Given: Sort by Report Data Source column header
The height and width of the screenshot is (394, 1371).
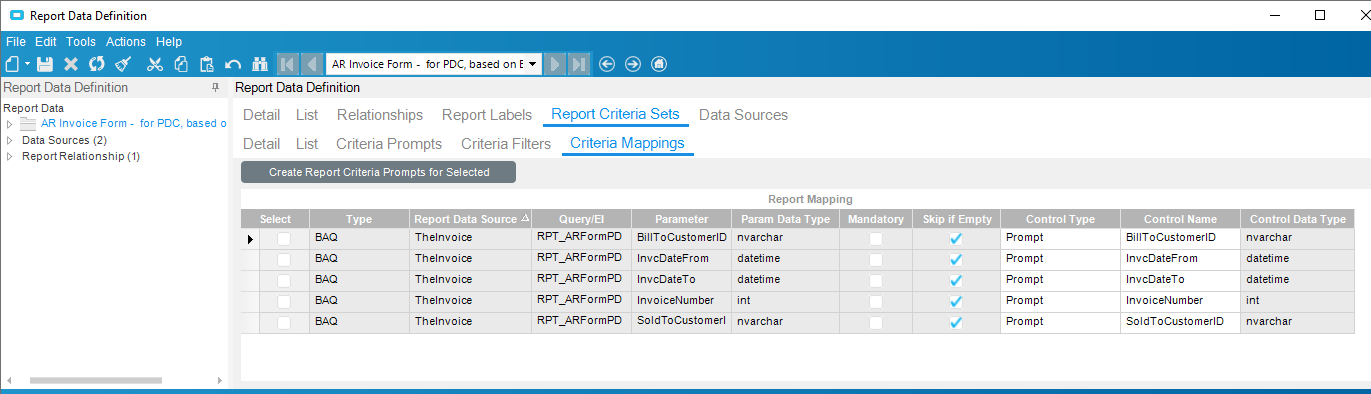Looking at the screenshot, I should (470, 219).
